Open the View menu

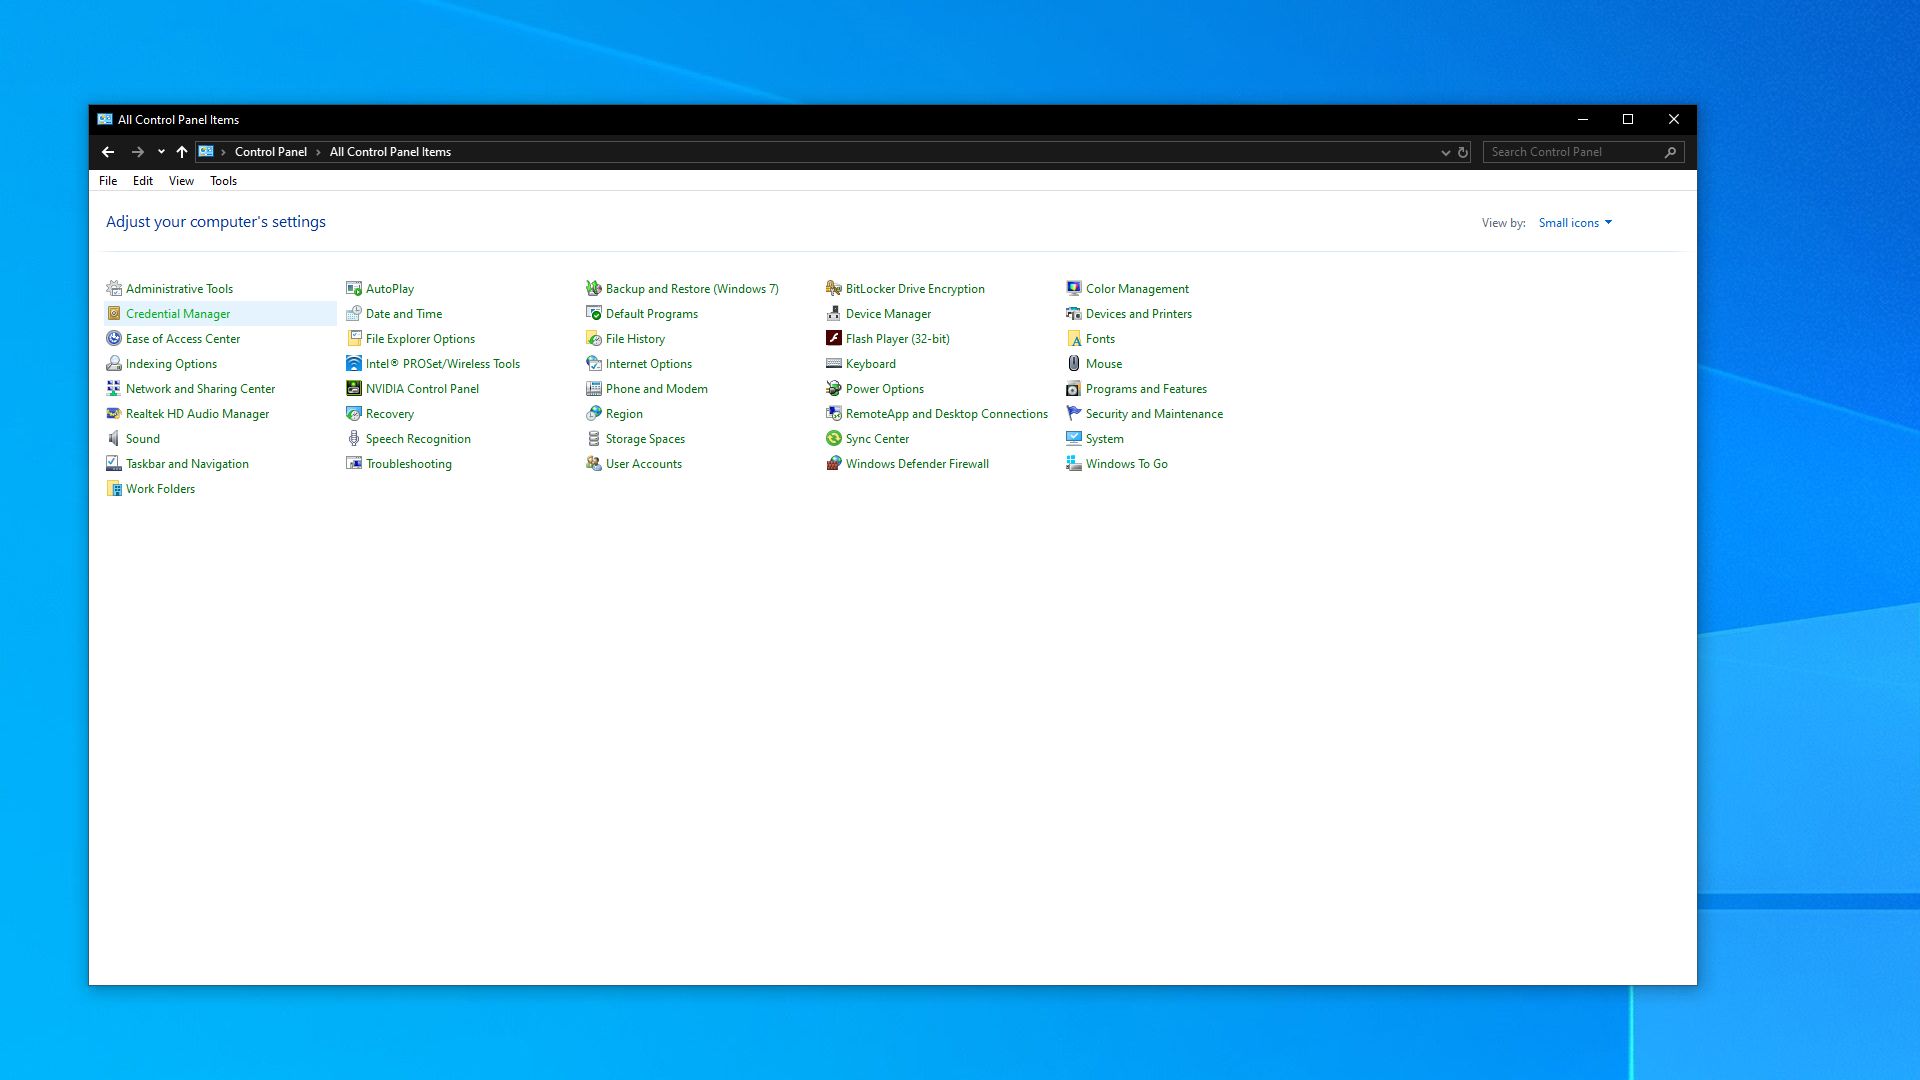pyautogui.click(x=181, y=181)
